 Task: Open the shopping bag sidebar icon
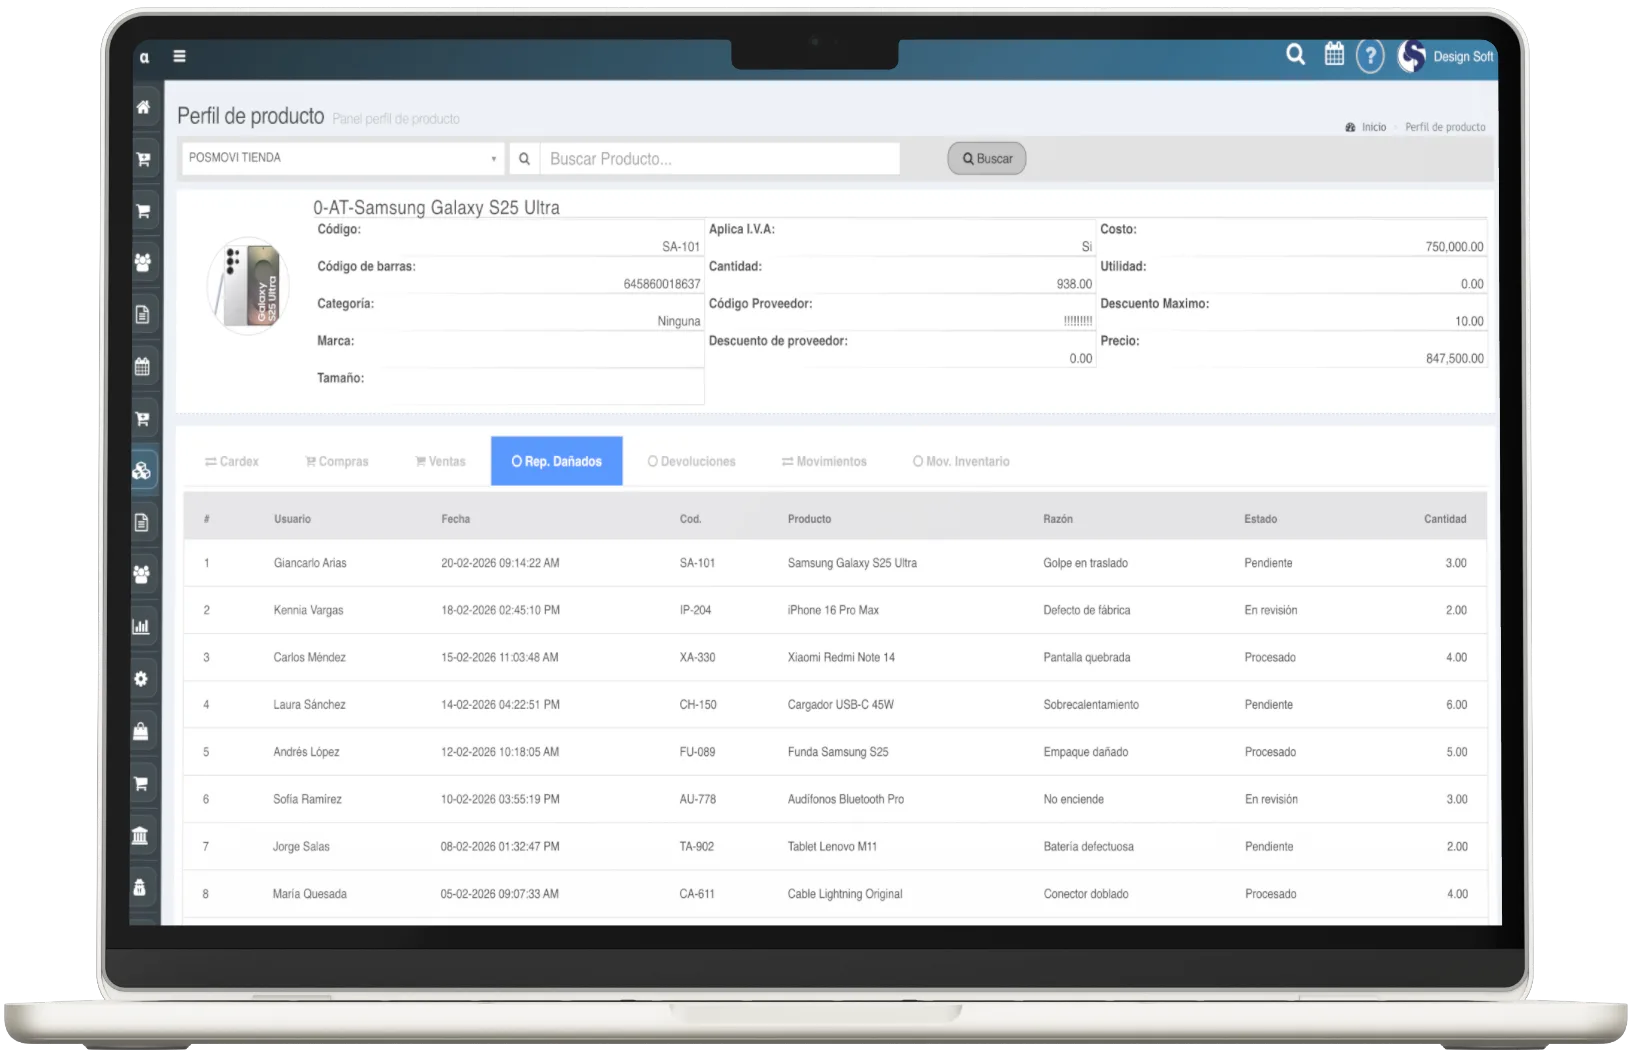141,731
